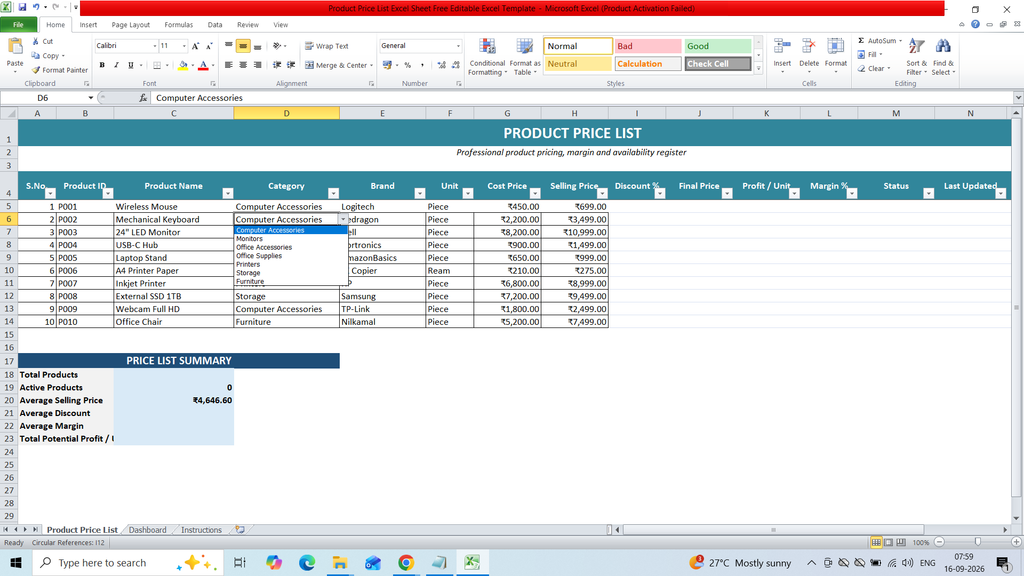Viewport: 1024px width, 576px height.
Task: Click the formula bar text
Action: (199, 98)
